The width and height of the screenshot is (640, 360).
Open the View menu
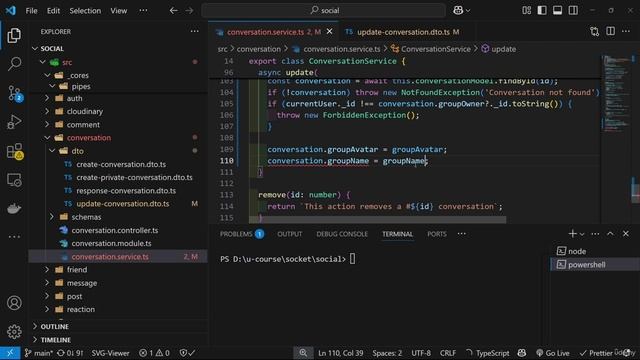[x=118, y=11]
